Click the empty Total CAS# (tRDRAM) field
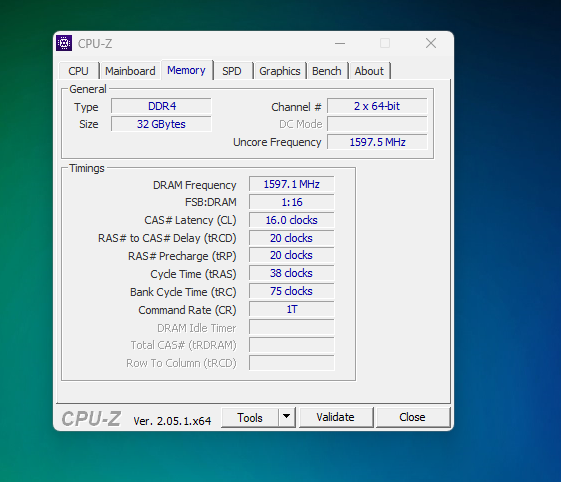561x482 pixels. click(x=292, y=345)
